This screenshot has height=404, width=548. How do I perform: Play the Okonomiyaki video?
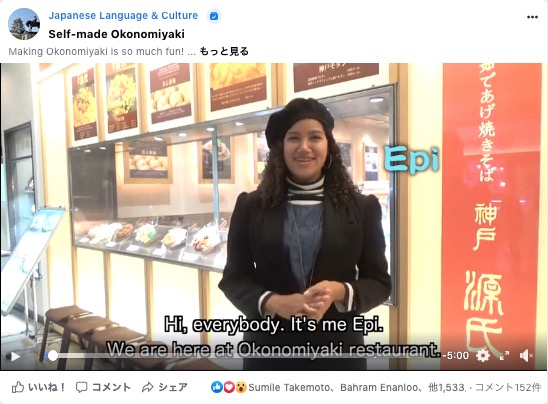(x=15, y=356)
